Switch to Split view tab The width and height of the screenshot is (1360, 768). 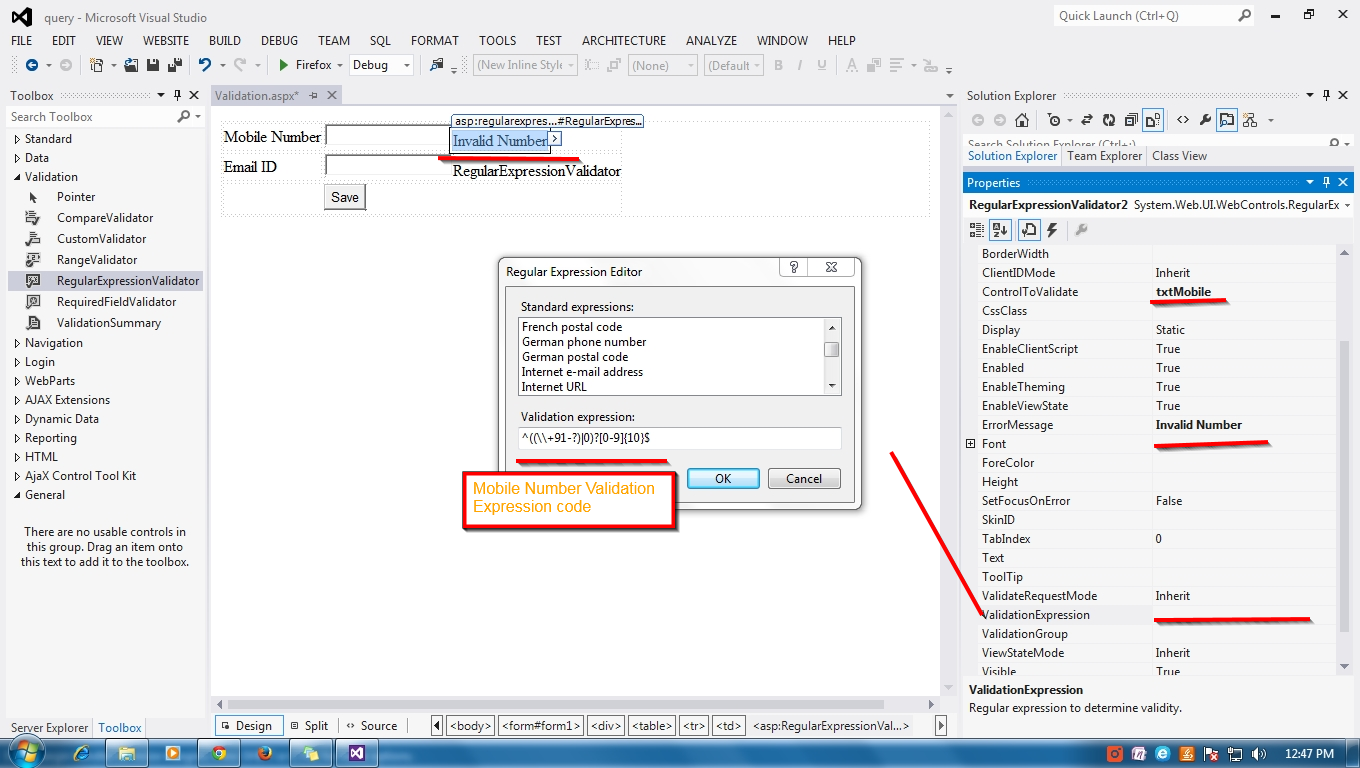tap(309, 726)
